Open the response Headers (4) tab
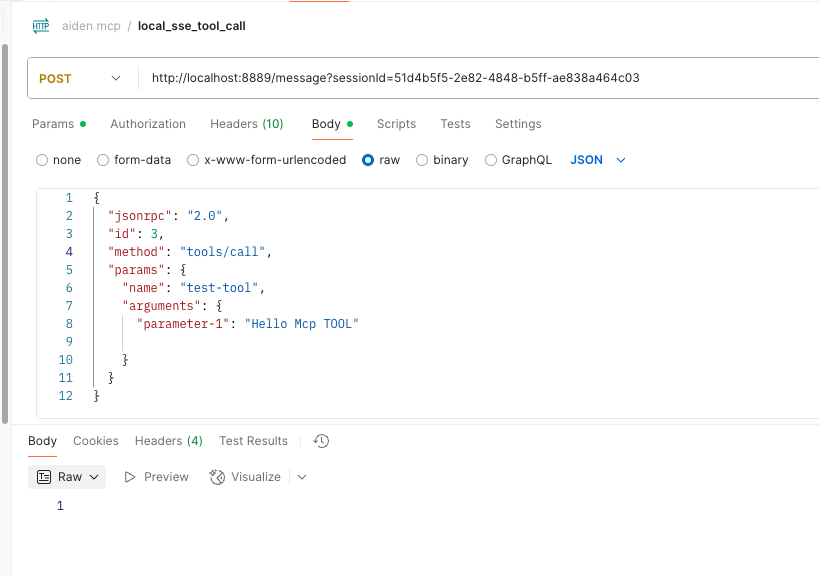This screenshot has height=576, width=819. click(x=169, y=441)
